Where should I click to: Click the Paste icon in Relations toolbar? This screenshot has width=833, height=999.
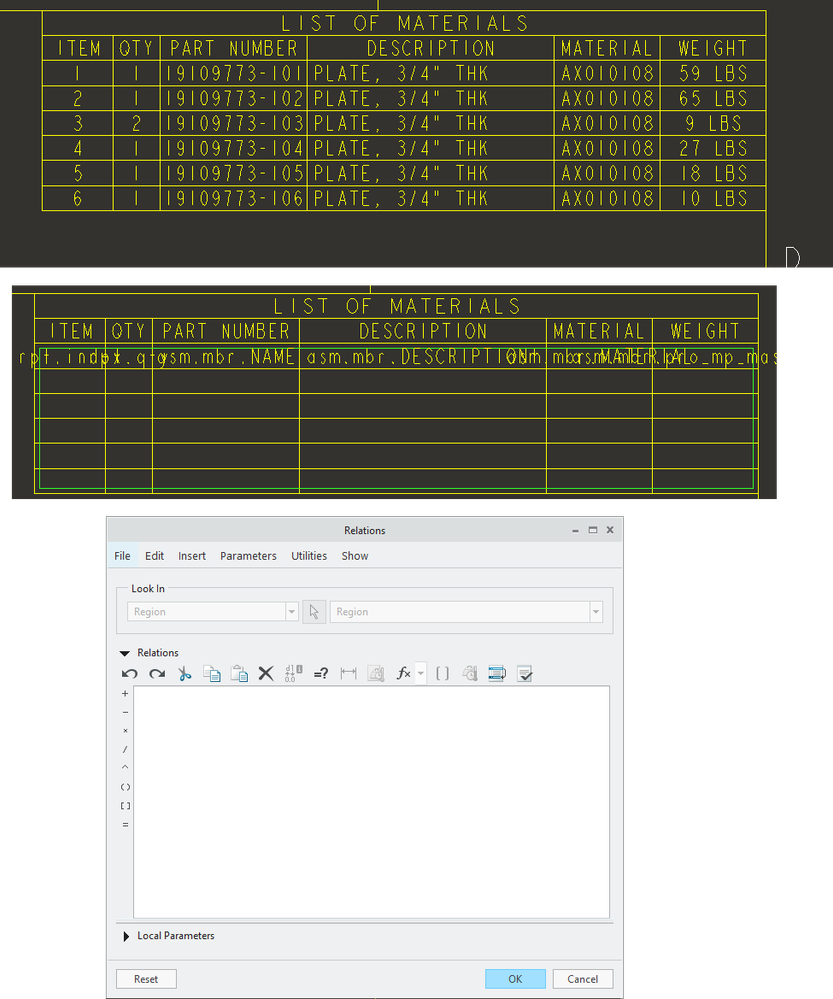click(239, 674)
